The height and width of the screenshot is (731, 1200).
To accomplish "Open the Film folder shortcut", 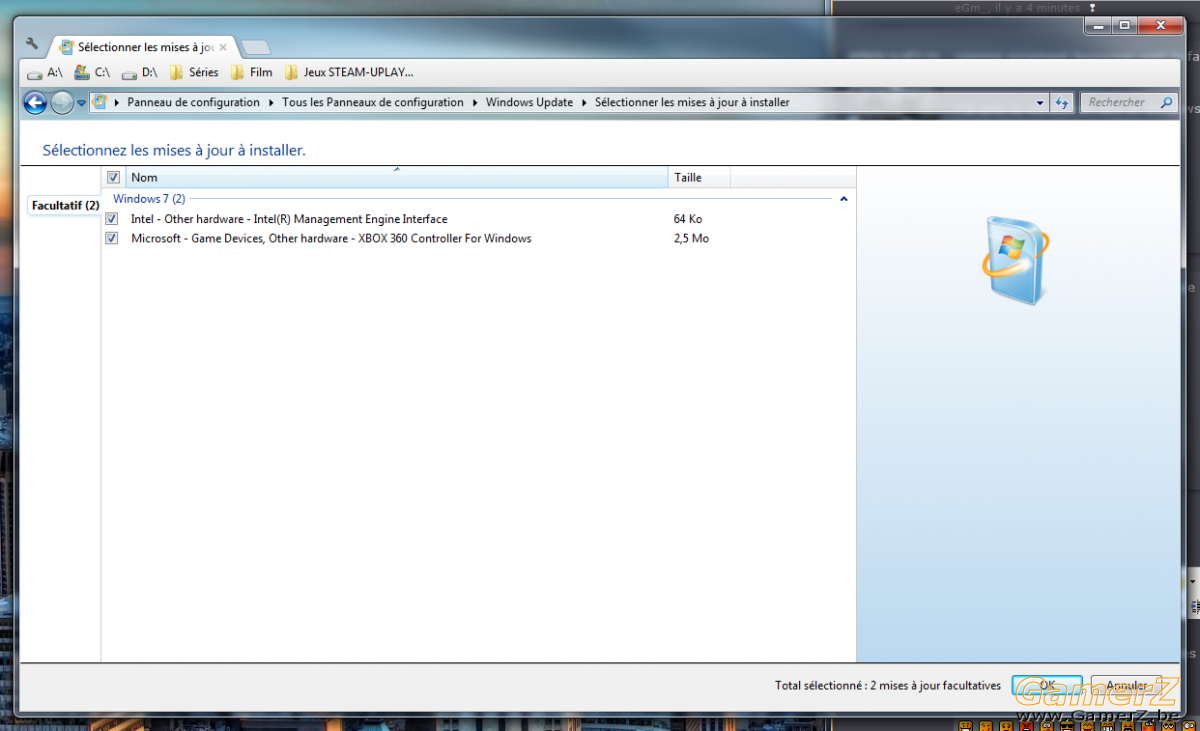I will click(x=251, y=72).
